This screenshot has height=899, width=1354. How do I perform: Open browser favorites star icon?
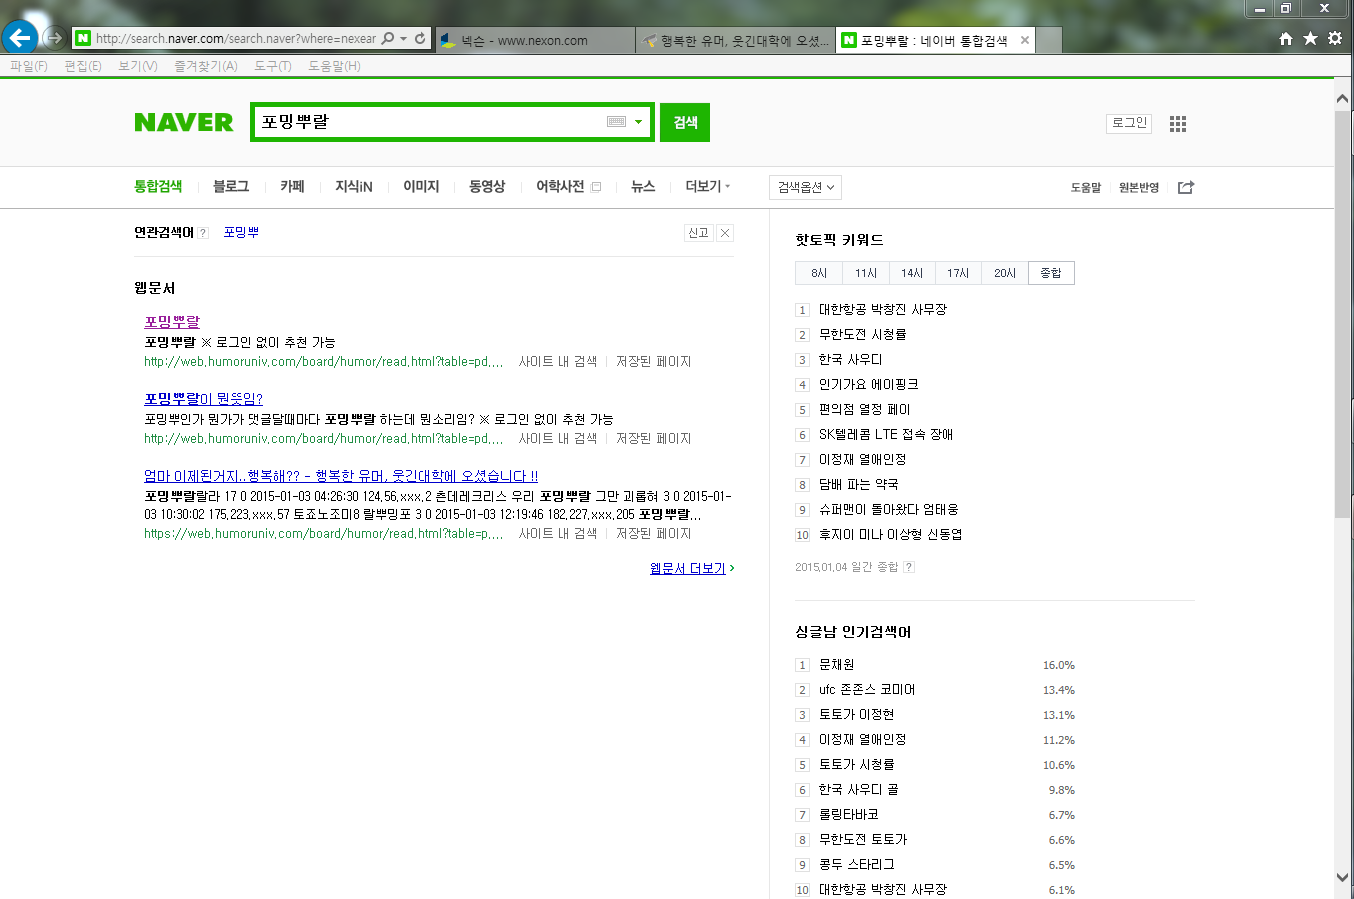(x=1310, y=38)
